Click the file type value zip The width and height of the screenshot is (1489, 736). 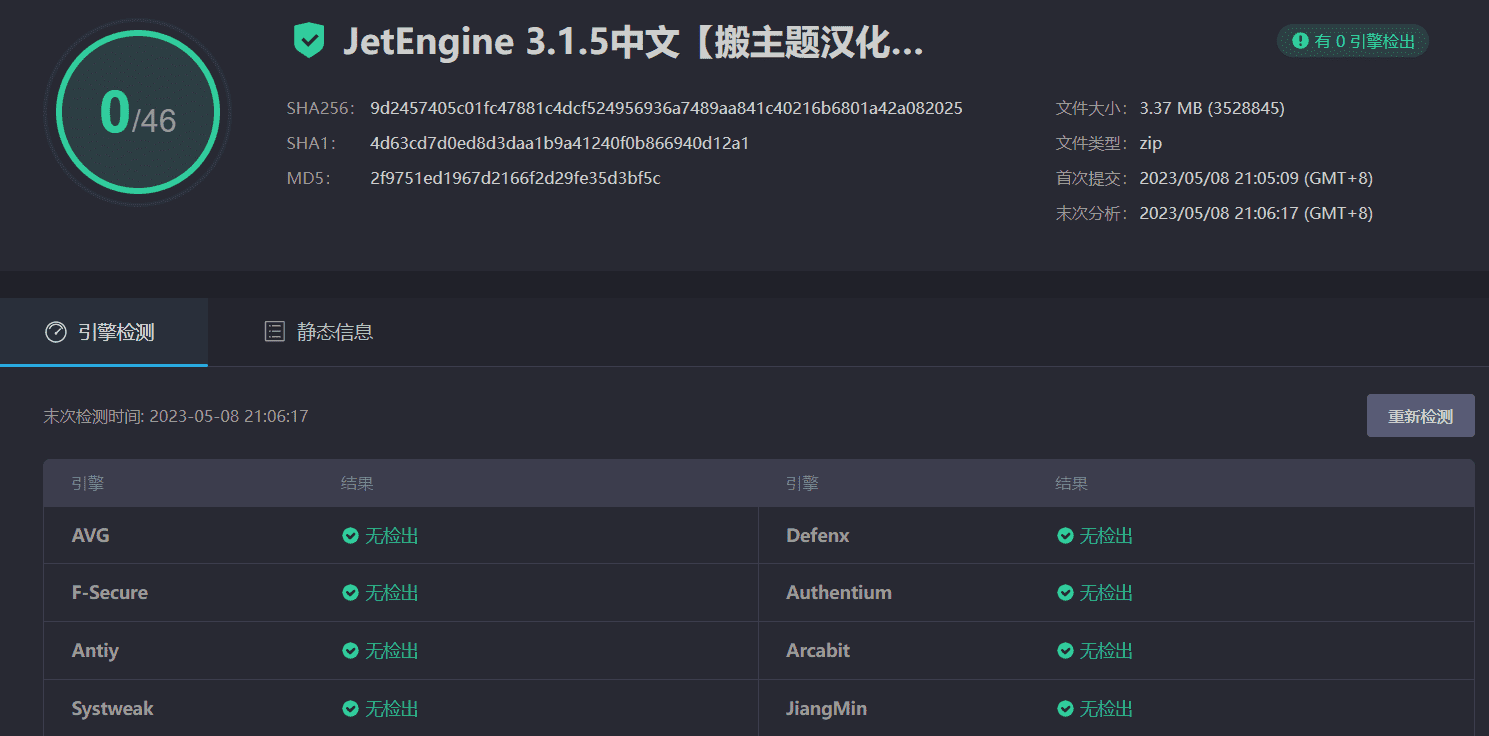tap(1150, 143)
